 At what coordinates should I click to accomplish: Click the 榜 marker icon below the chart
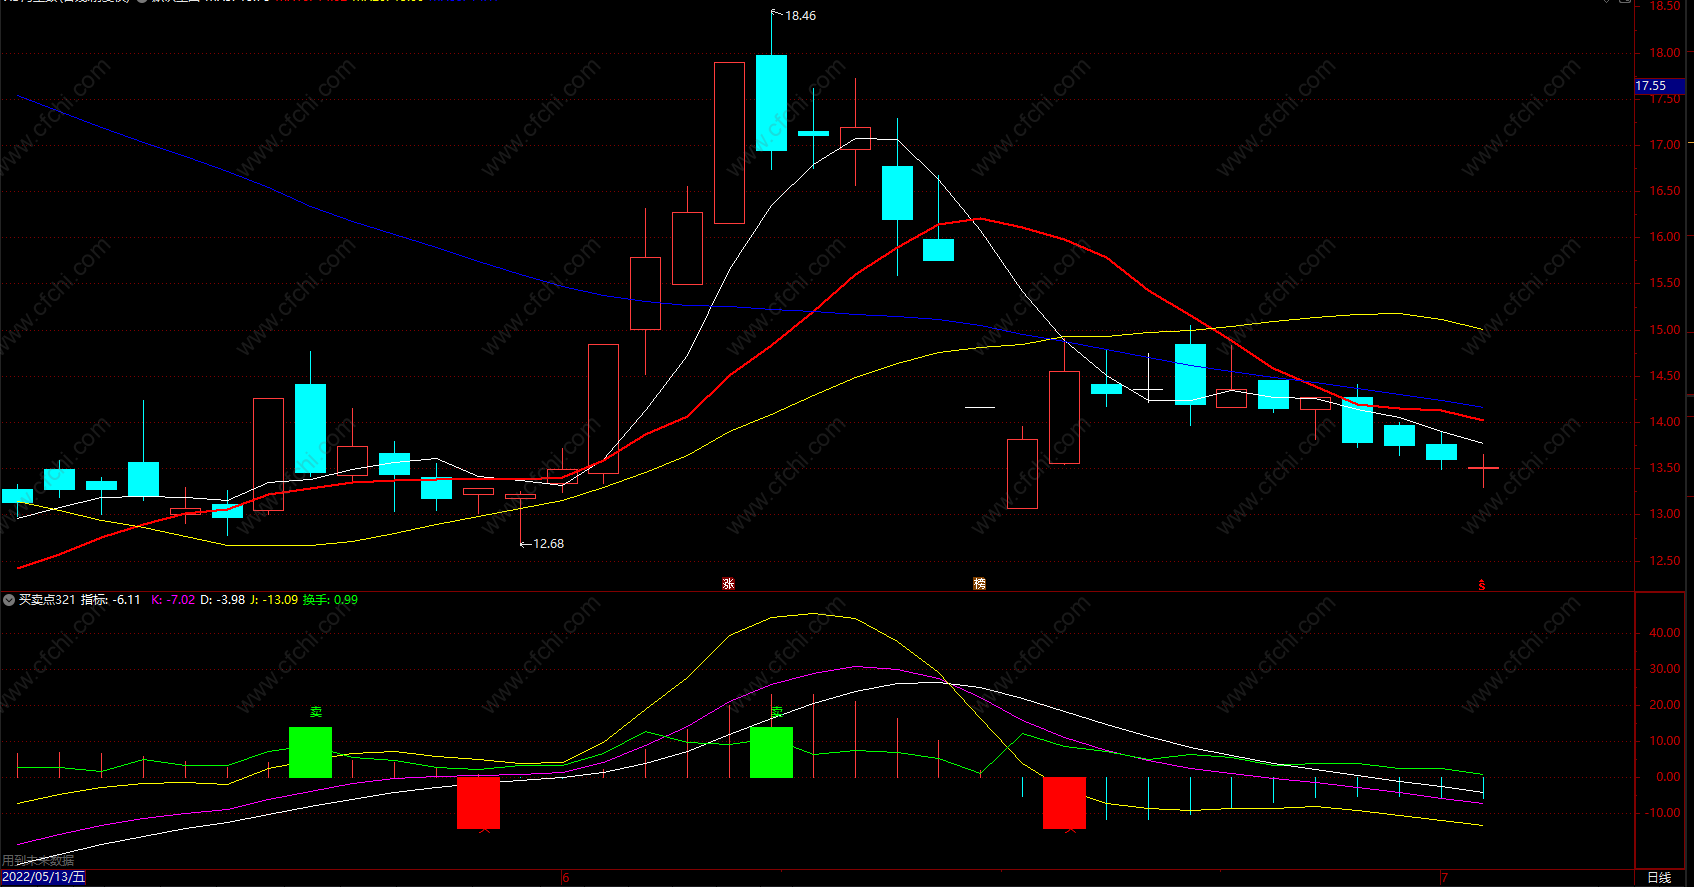tap(979, 584)
